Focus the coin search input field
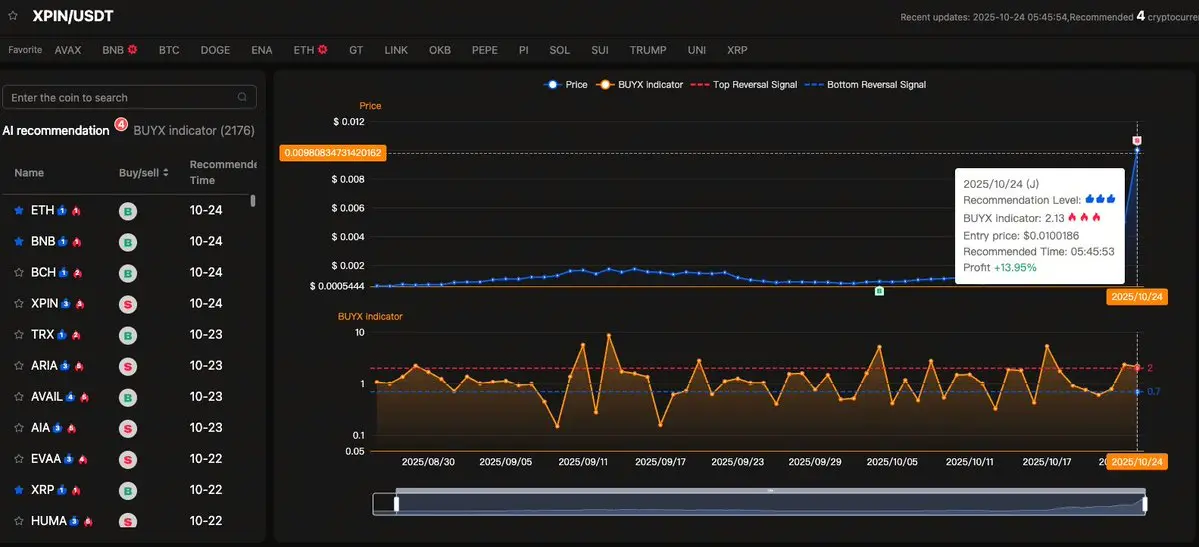This screenshot has width=1199, height=547. (120, 97)
